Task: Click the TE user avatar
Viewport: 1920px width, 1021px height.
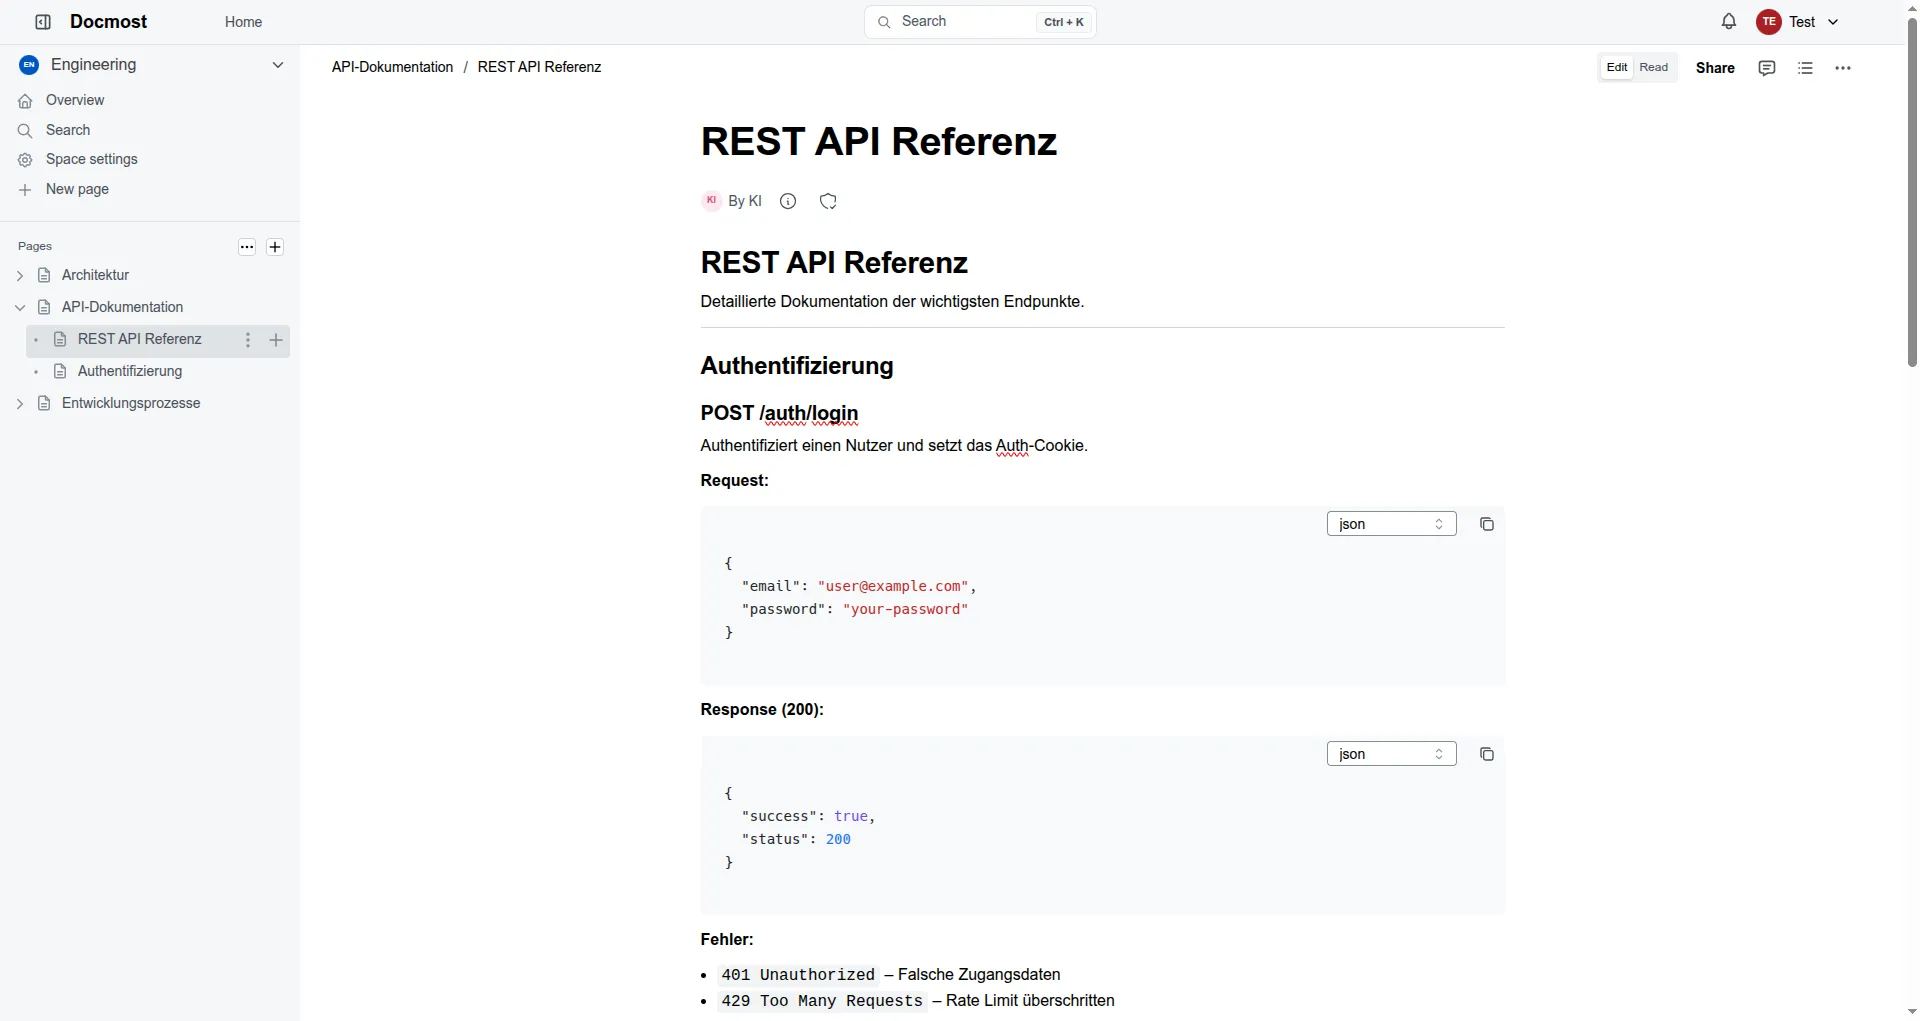Action: coord(1769,22)
